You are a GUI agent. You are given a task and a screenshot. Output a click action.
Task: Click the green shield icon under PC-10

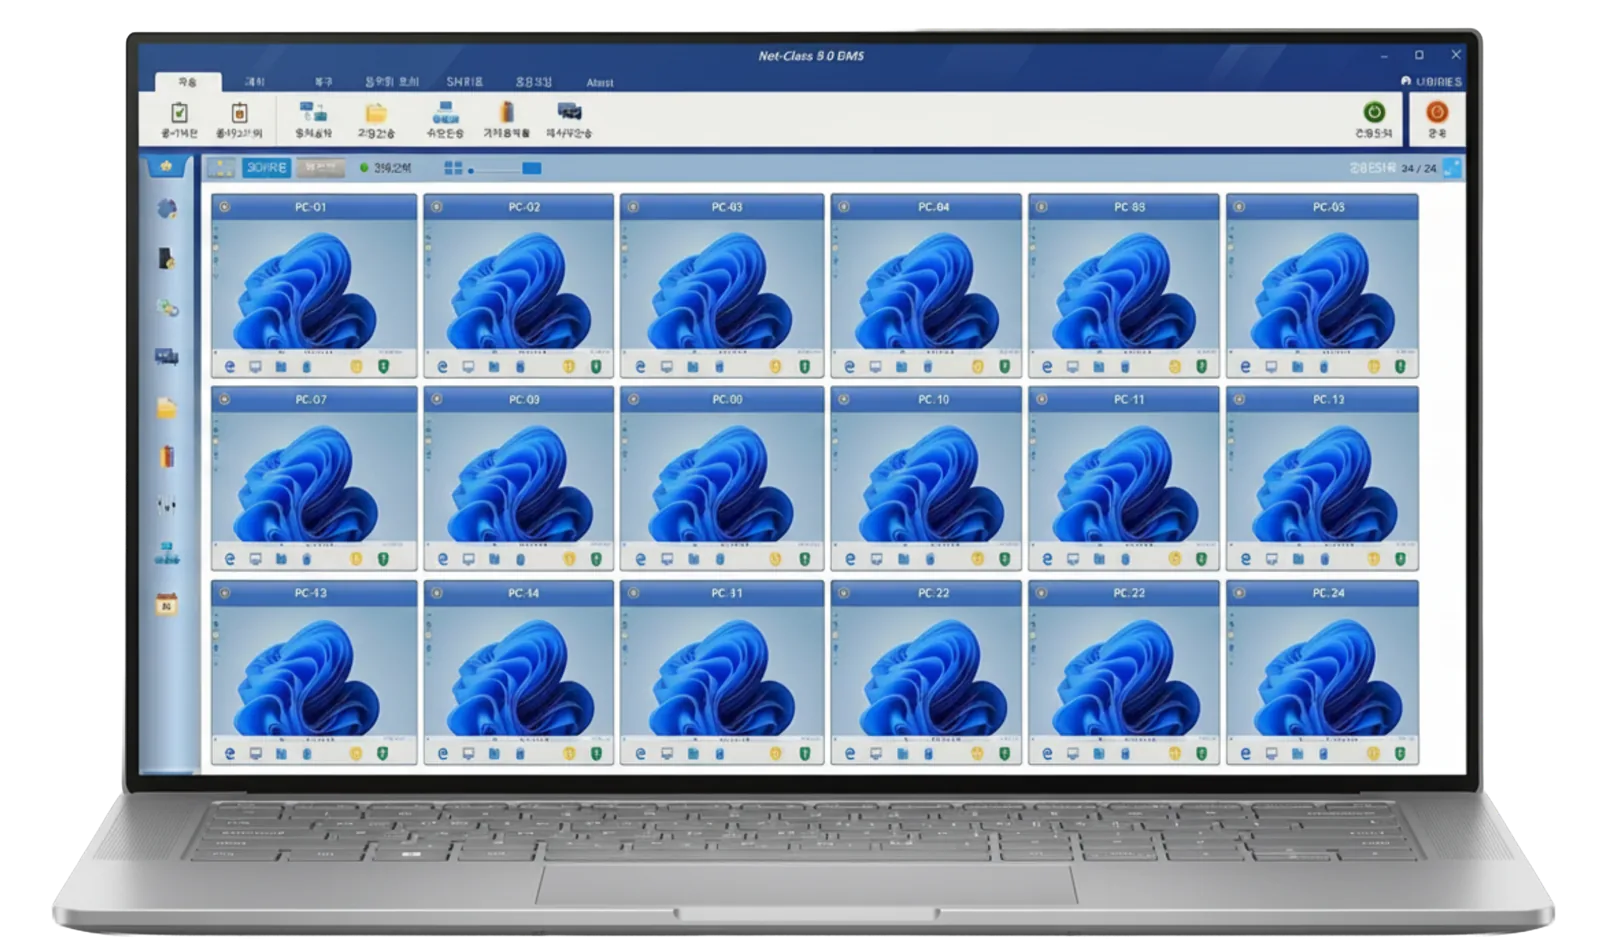click(x=1004, y=559)
